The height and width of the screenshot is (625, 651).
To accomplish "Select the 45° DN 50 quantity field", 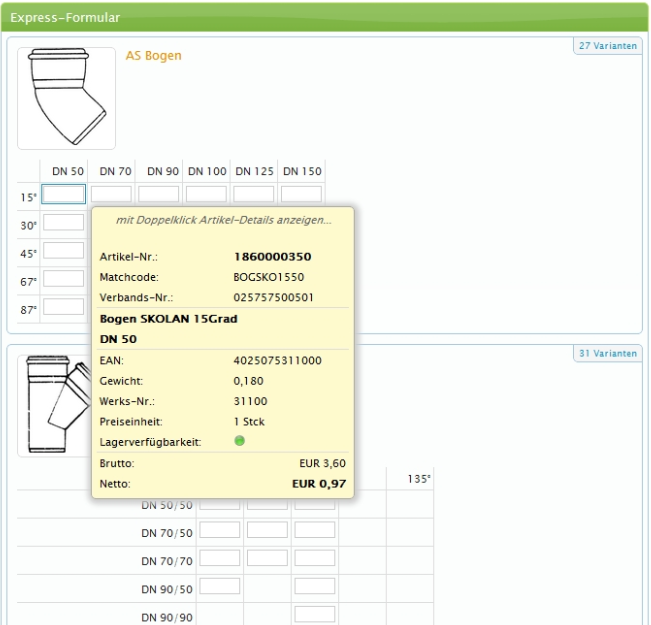I will 64,251.
